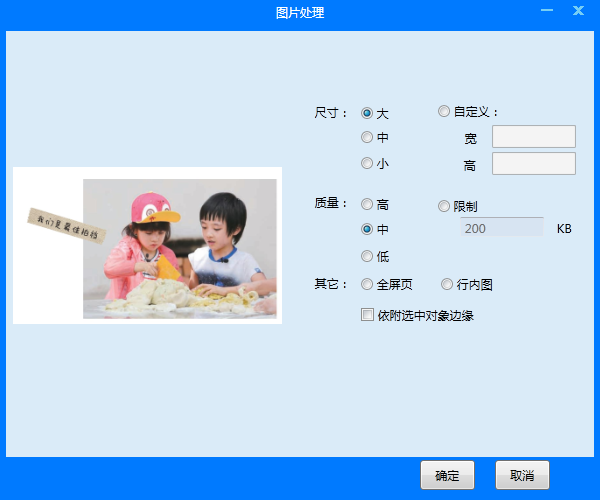Close the 图片处理 dialog with X
Image resolution: width=600 pixels, height=500 pixels.
point(578,11)
